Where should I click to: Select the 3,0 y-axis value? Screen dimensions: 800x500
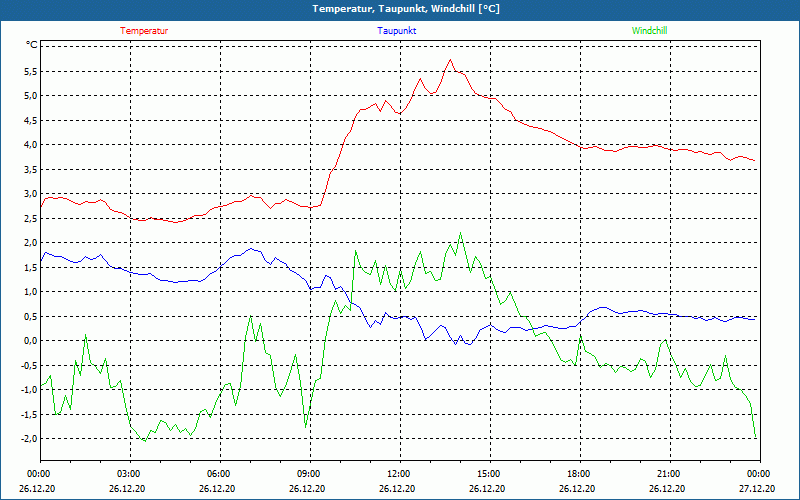pos(31,194)
